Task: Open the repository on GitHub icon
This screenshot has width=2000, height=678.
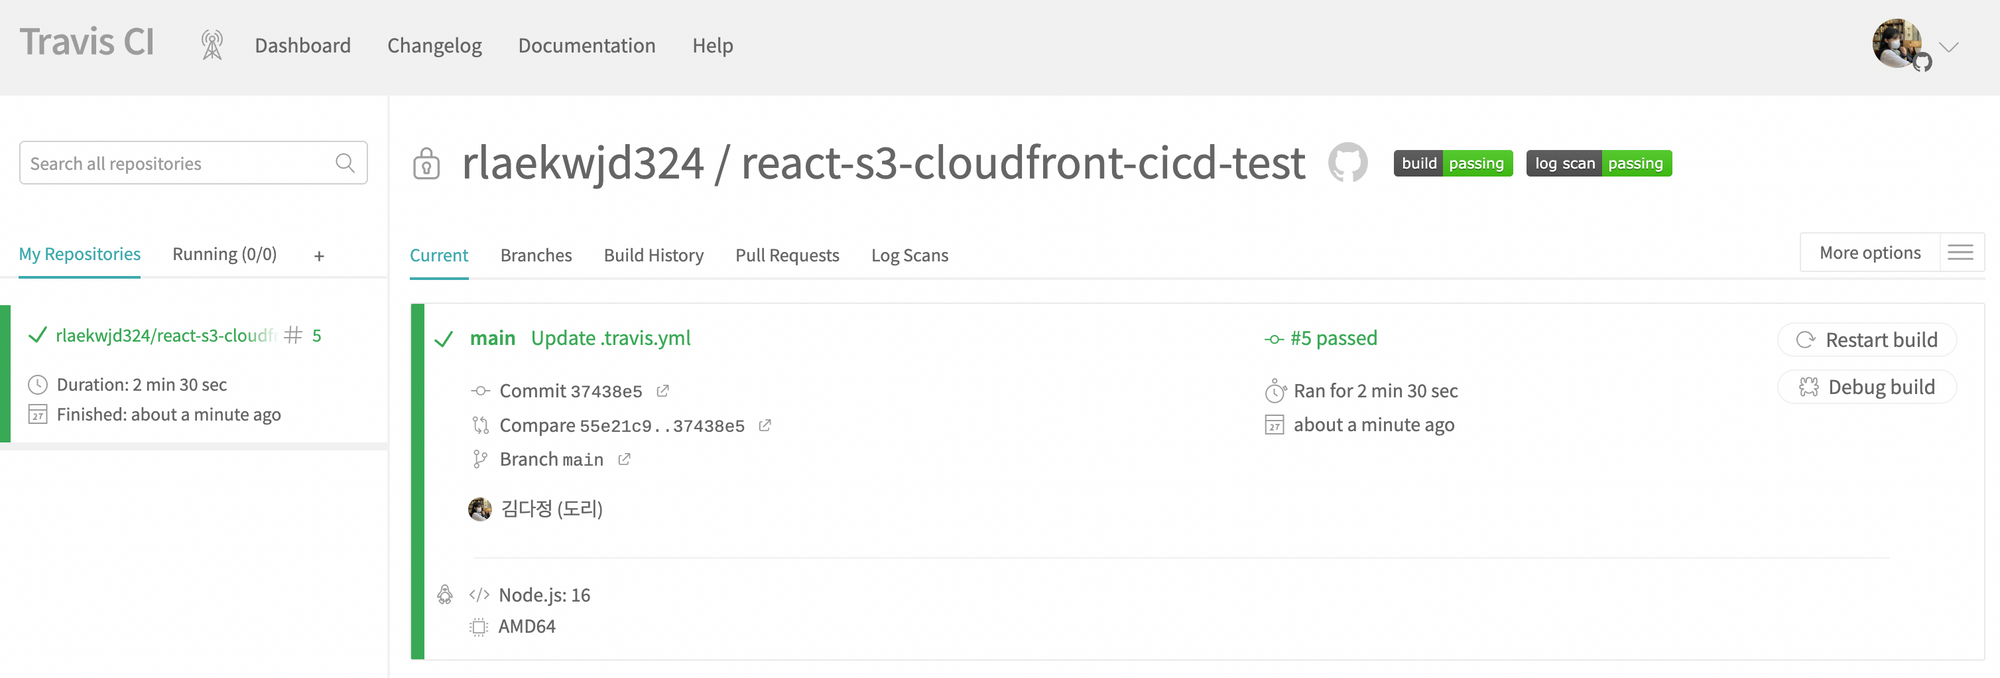Action: 1348,162
